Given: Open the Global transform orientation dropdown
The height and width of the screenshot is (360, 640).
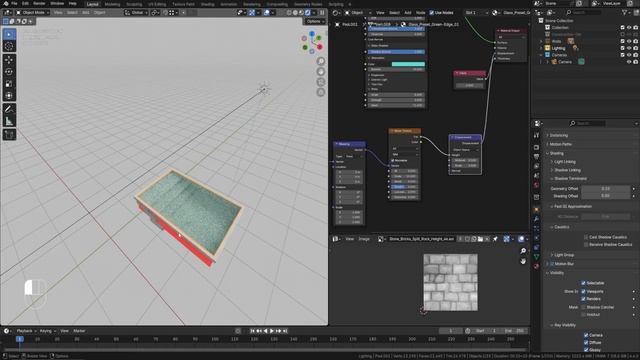Looking at the screenshot, I should pyautogui.click(x=136, y=13).
